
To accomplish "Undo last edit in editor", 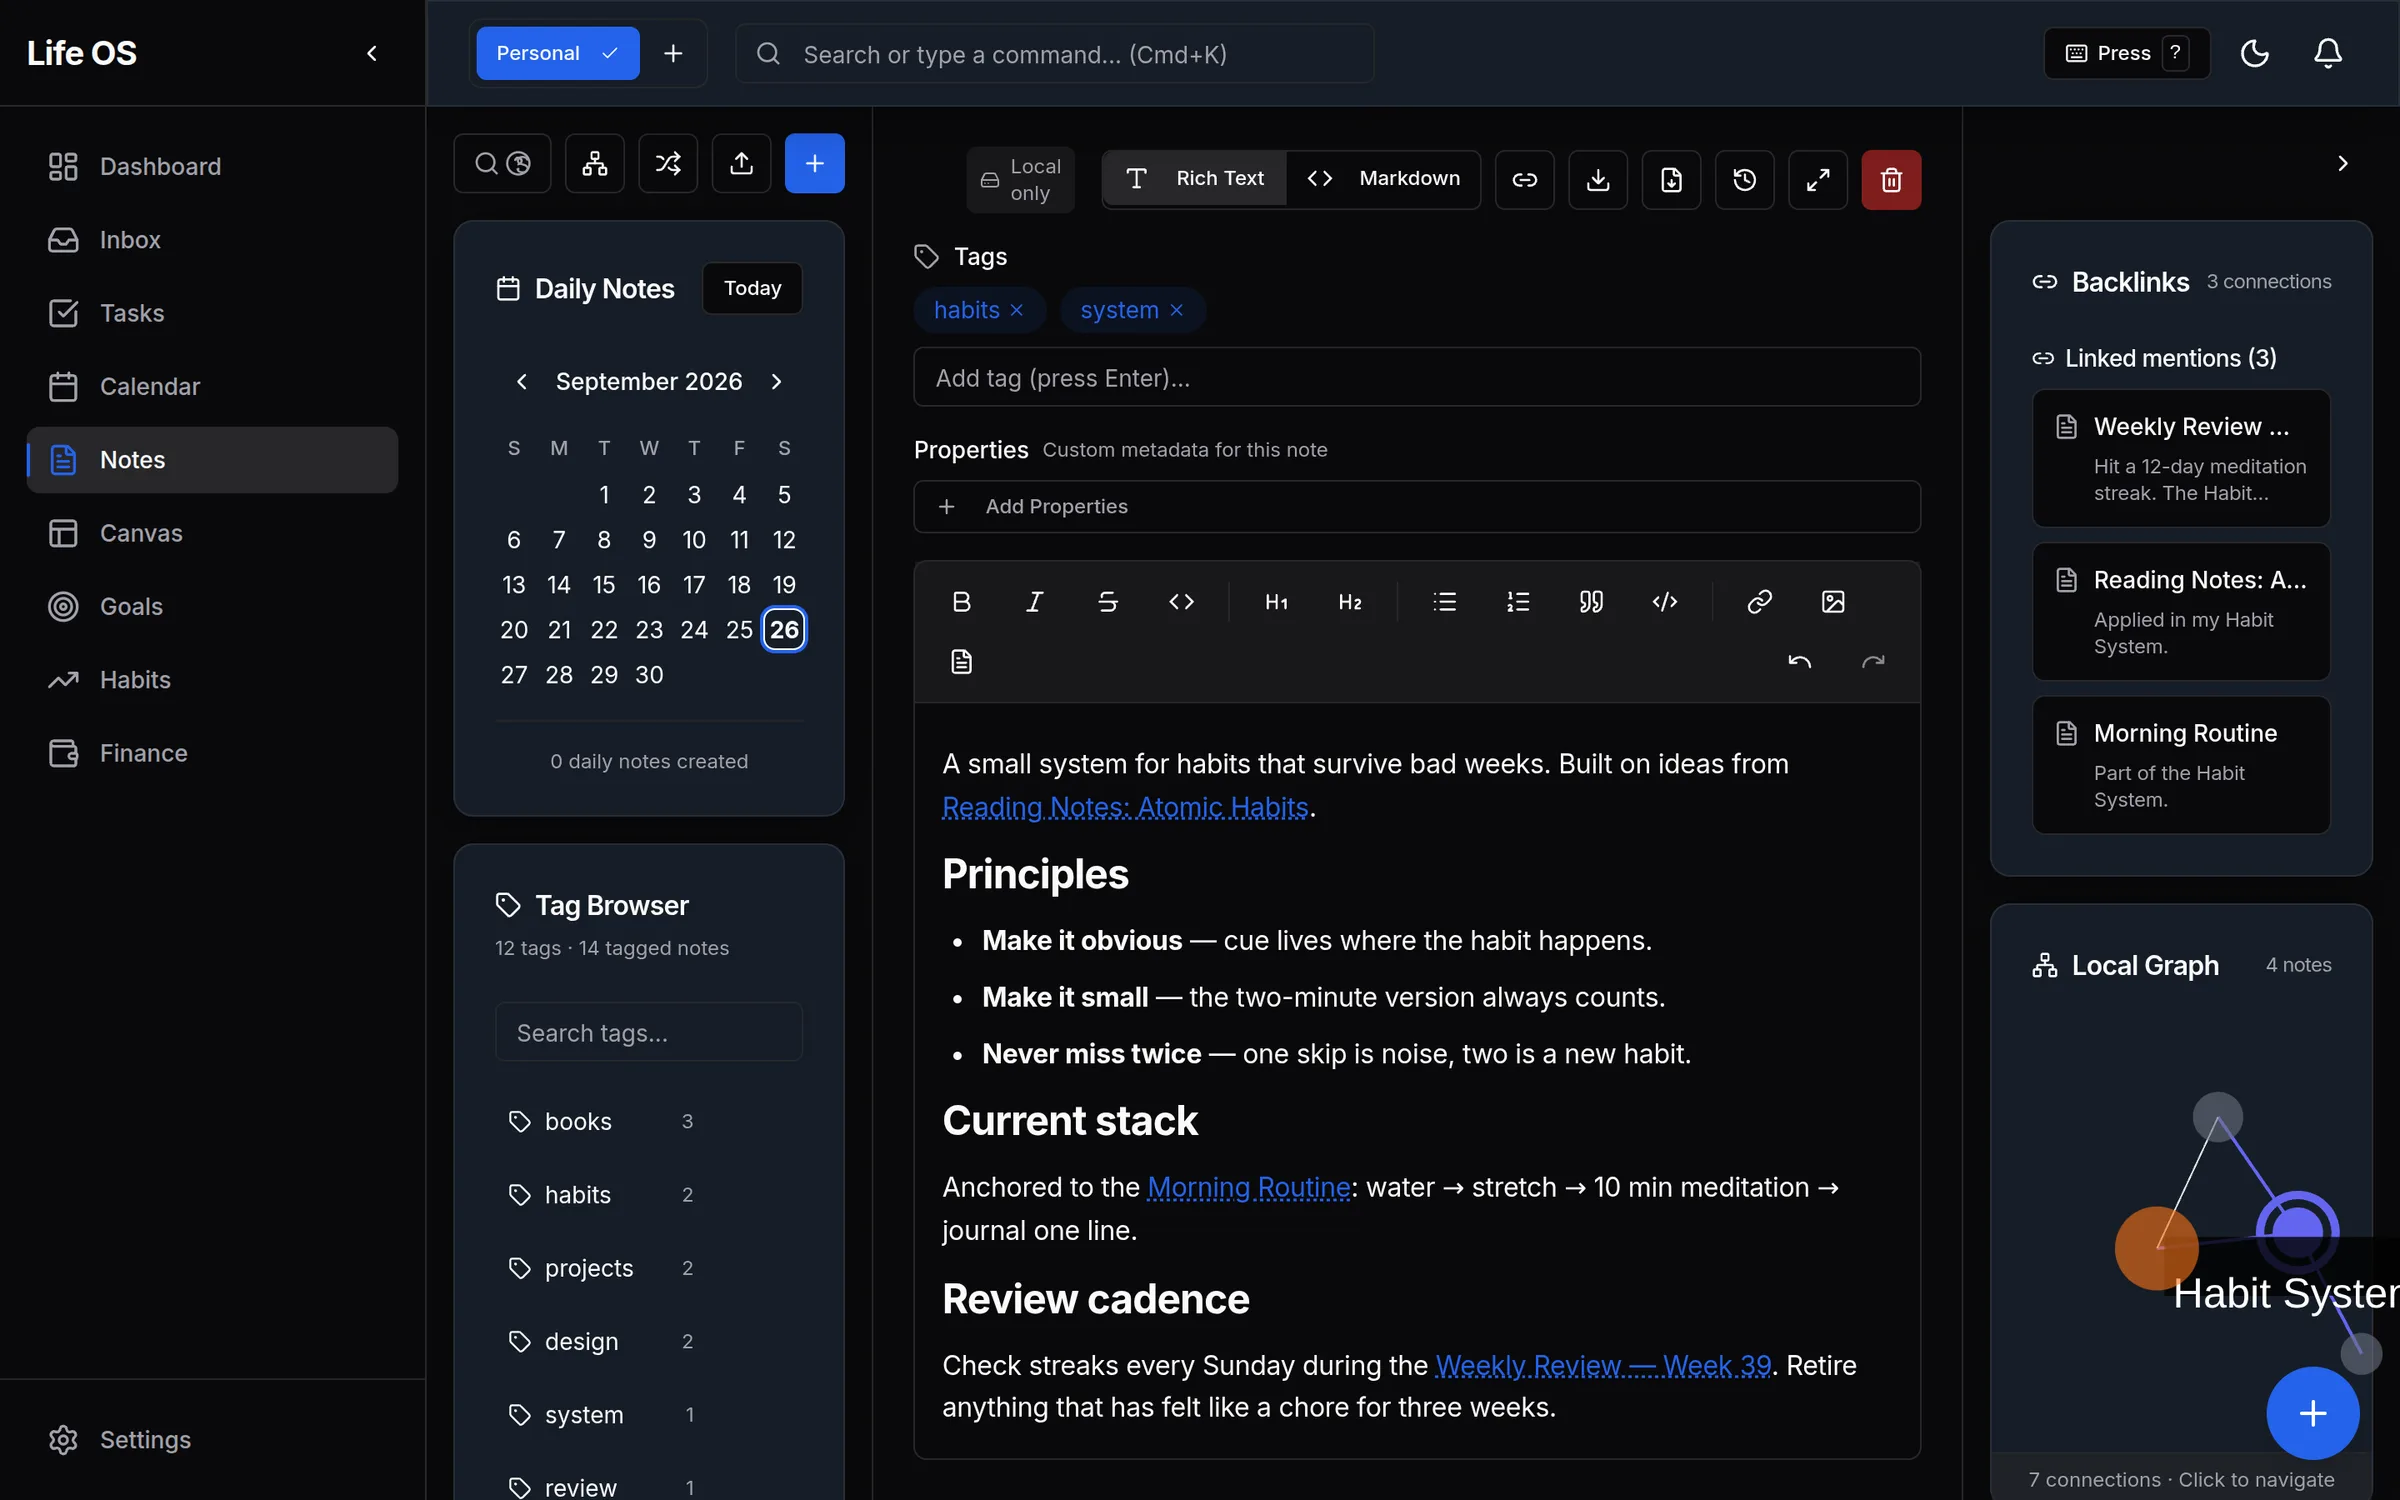I will coord(1799,661).
